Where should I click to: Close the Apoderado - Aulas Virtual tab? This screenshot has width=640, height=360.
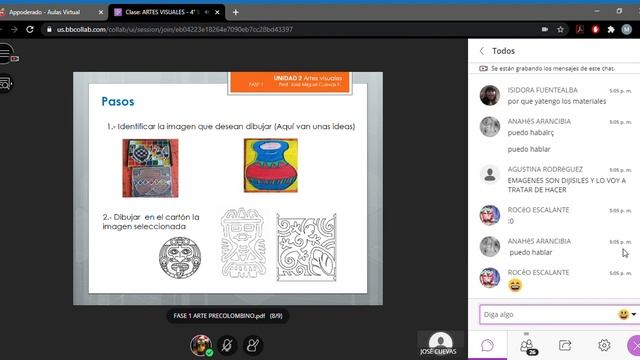coord(101,12)
